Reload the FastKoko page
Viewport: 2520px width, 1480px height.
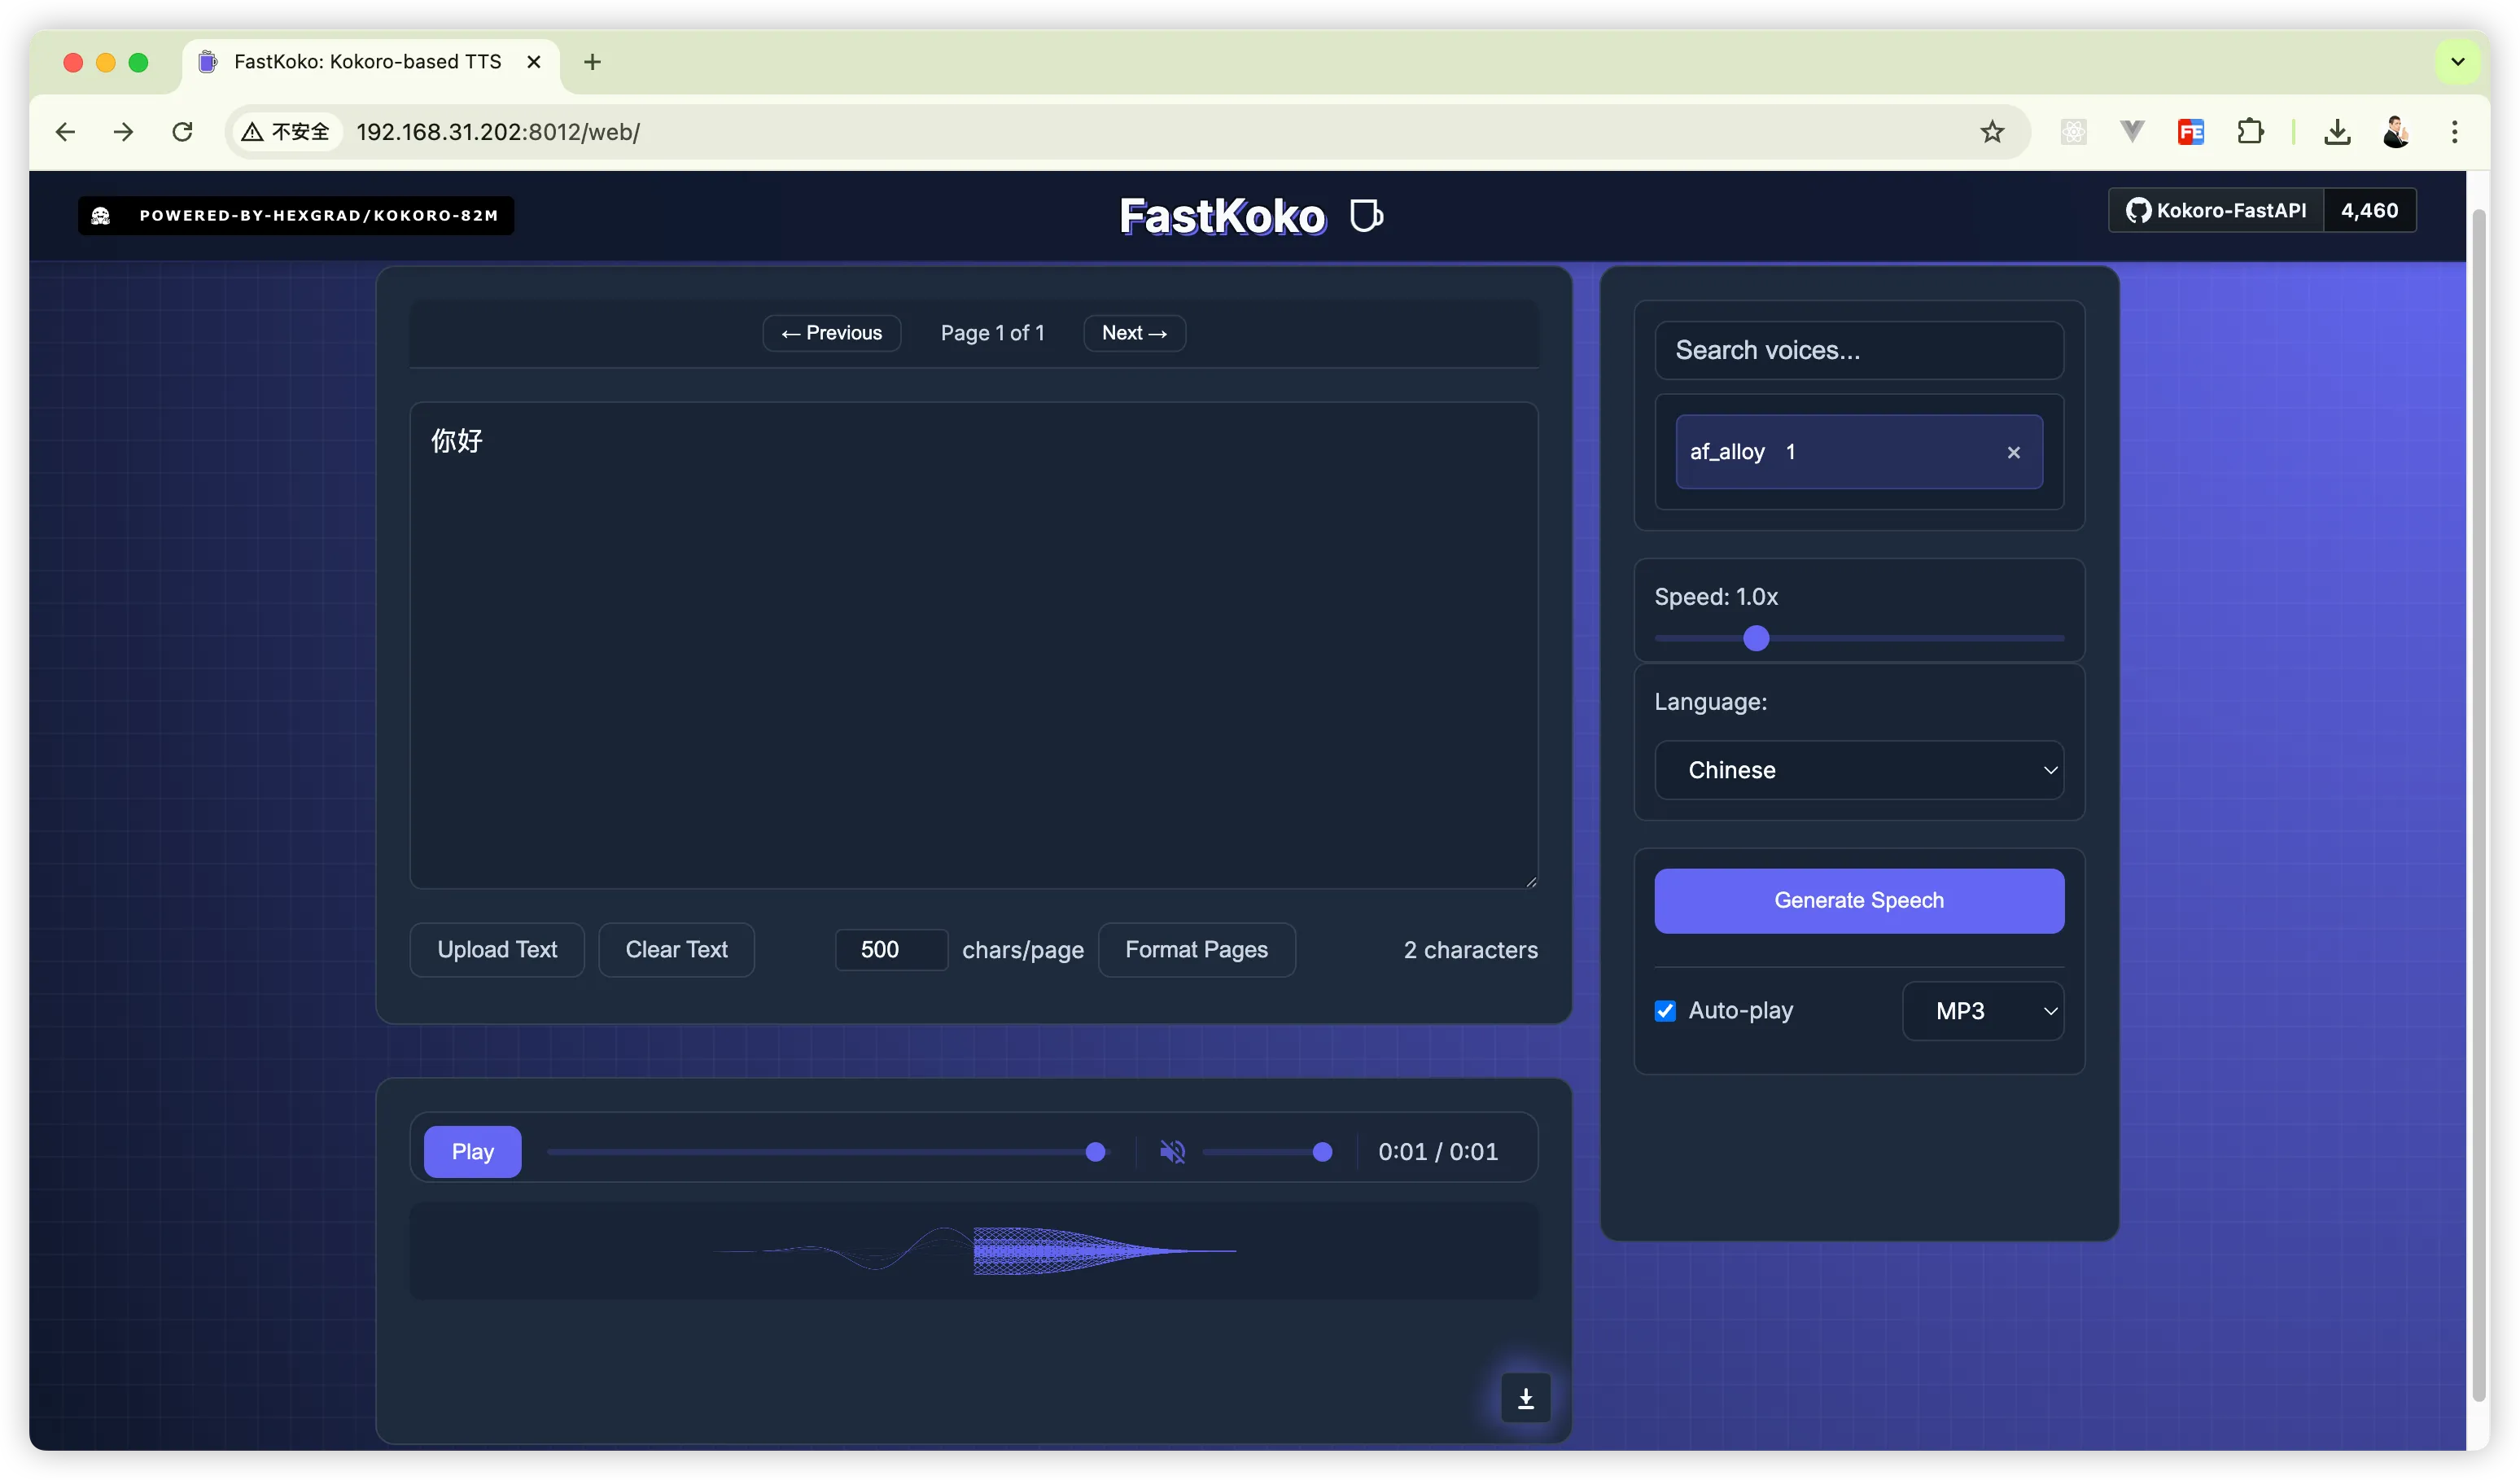182,132
